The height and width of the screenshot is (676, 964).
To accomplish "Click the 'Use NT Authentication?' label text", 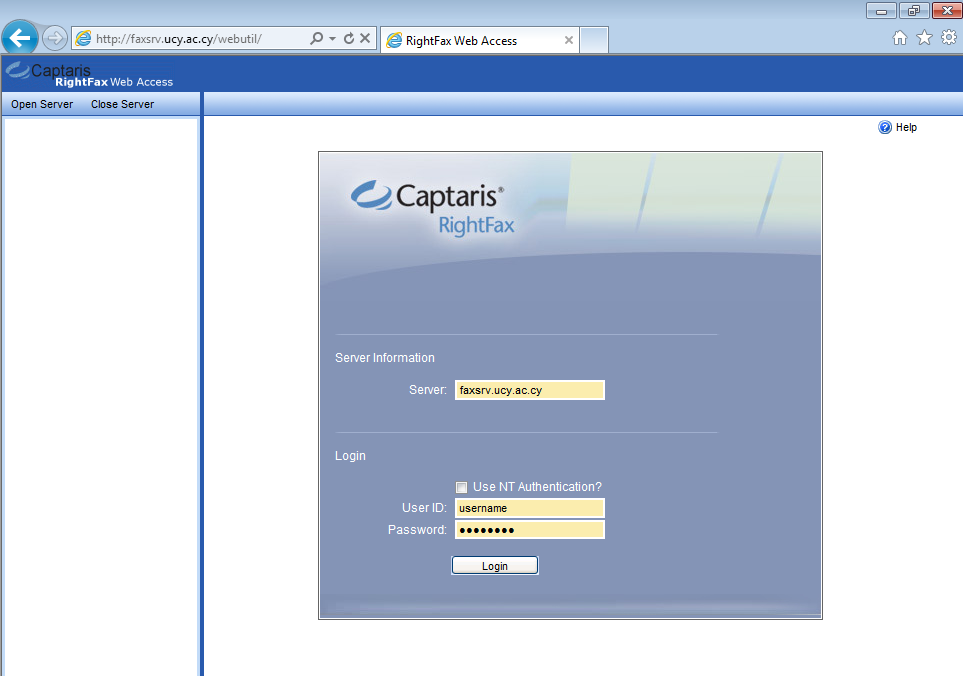I will (x=537, y=487).
